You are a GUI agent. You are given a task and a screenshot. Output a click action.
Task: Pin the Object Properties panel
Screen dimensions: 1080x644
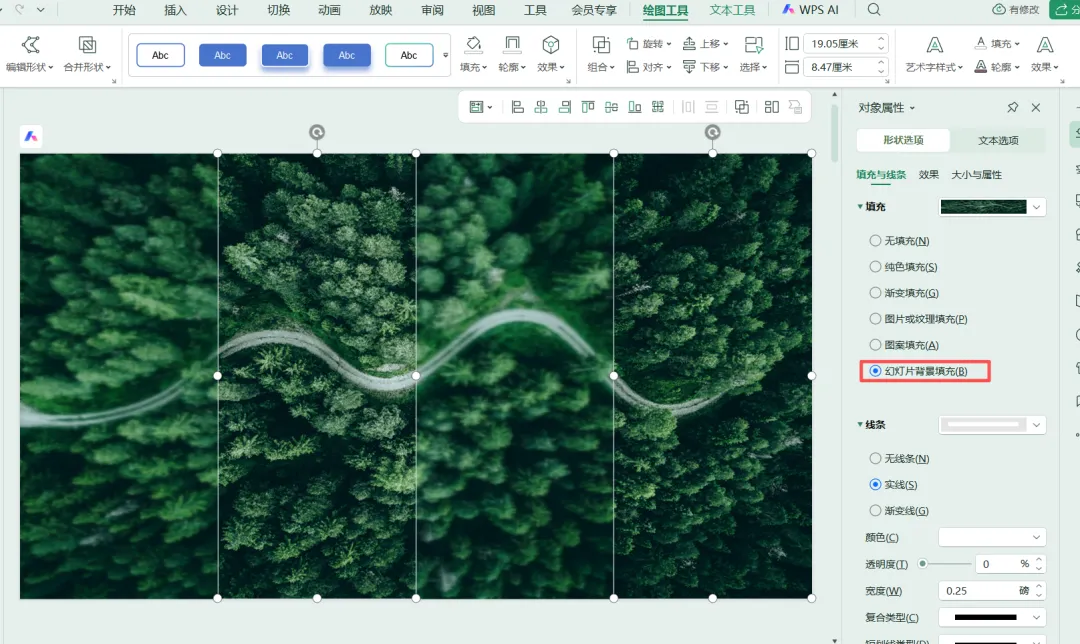(1012, 107)
